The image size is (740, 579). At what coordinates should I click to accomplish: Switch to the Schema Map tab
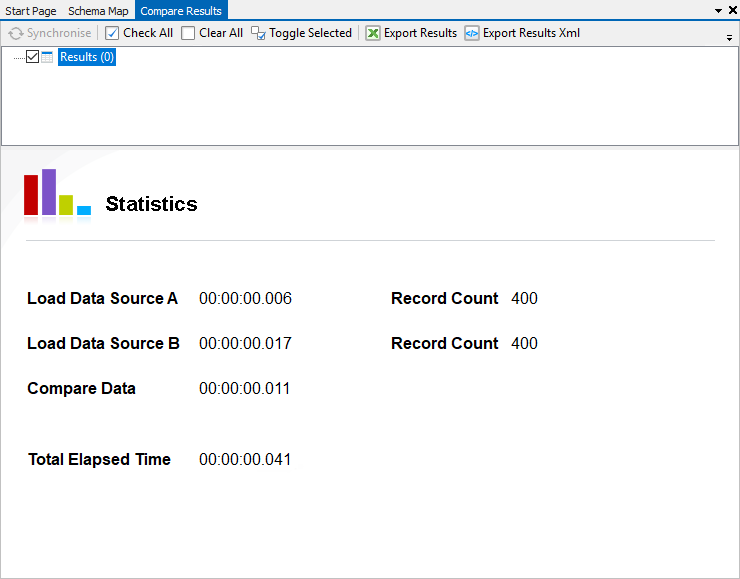[98, 10]
